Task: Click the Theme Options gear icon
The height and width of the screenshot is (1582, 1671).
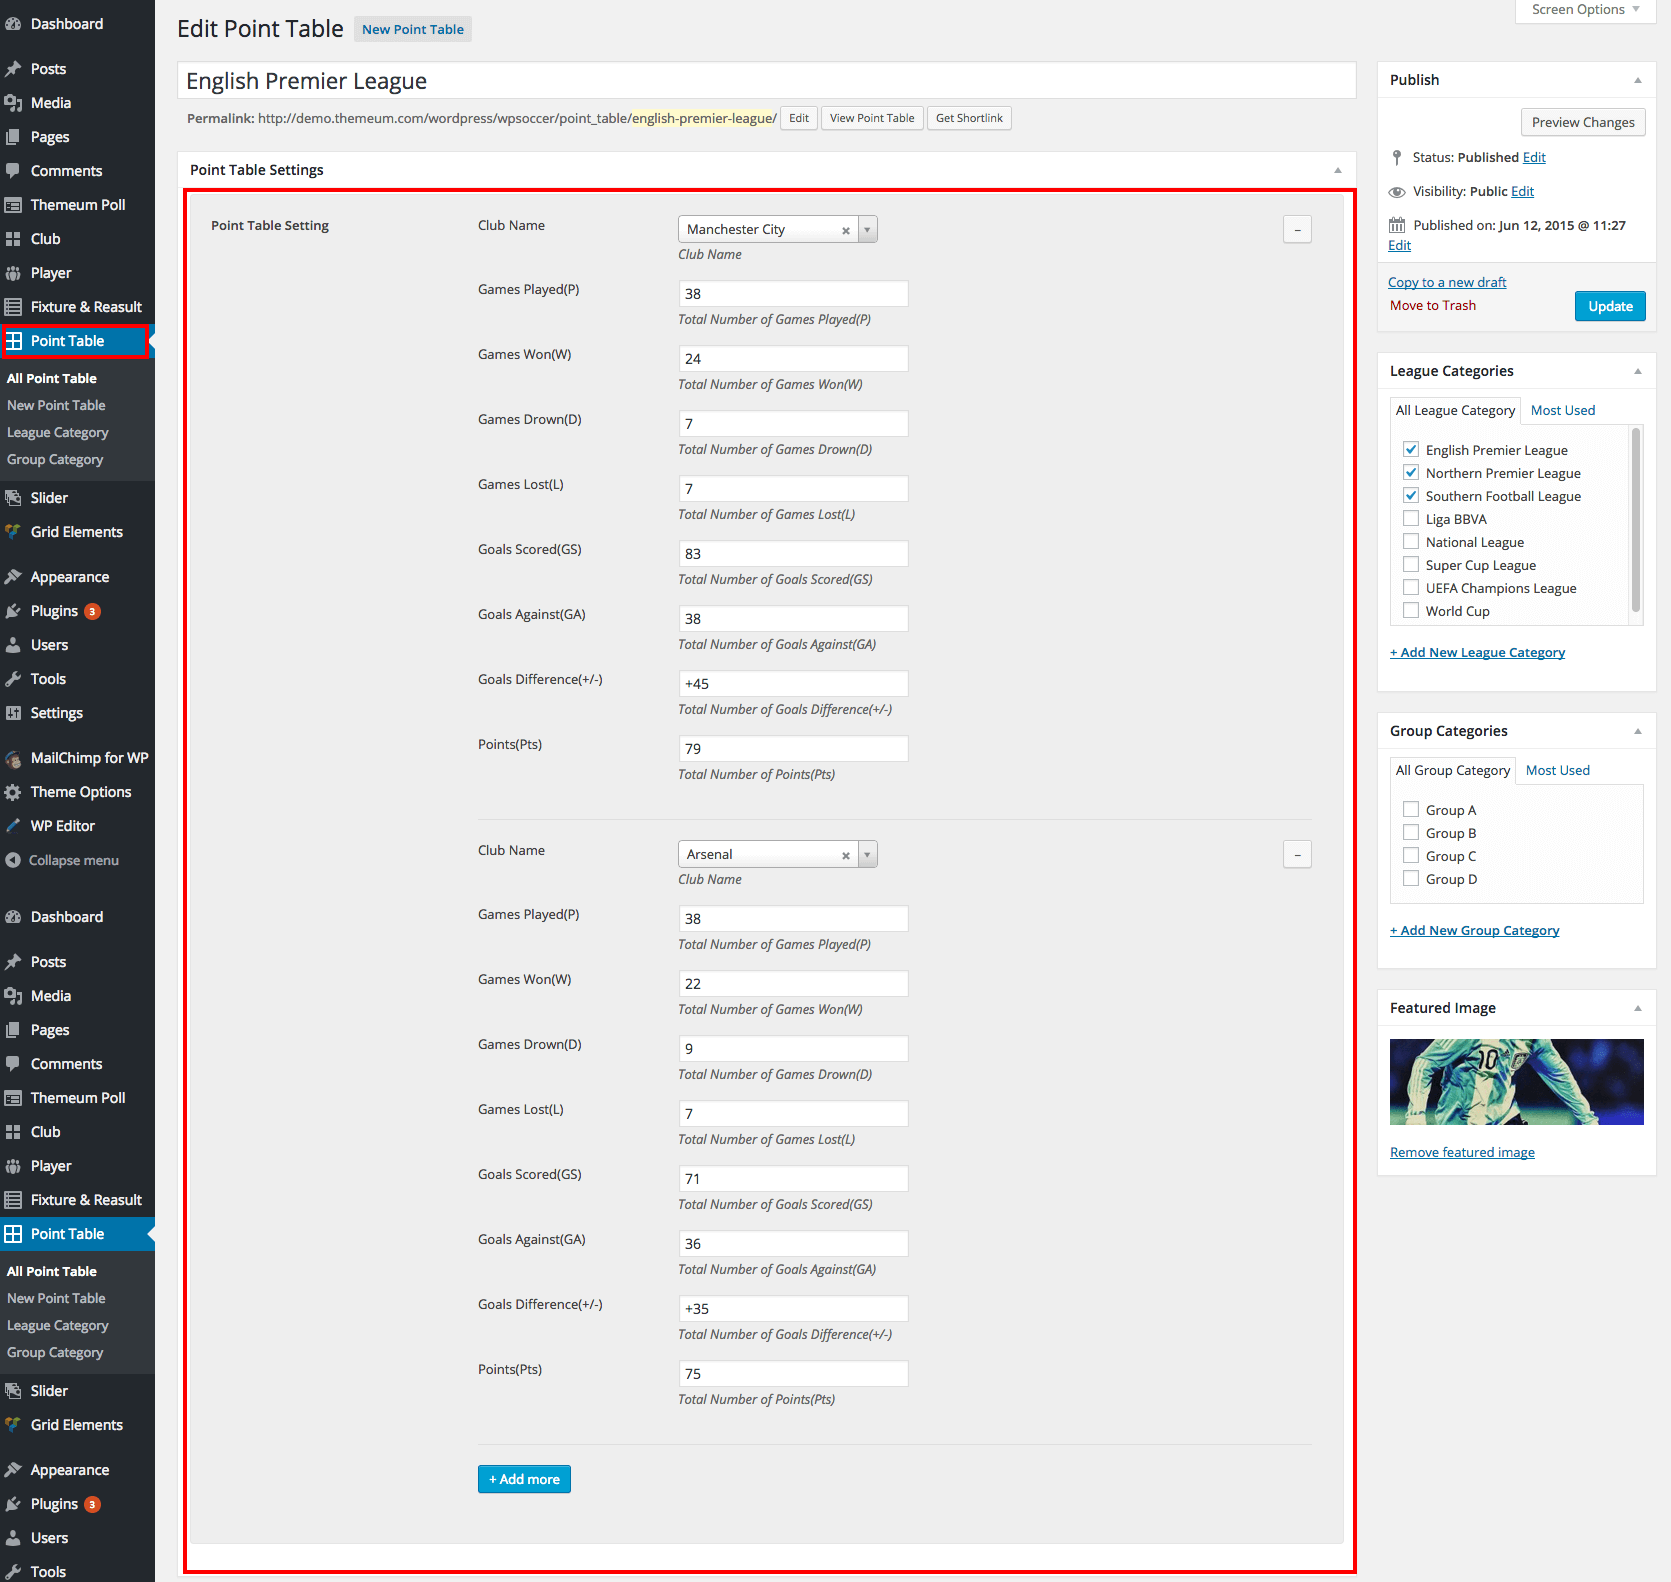Action: coord(13,792)
